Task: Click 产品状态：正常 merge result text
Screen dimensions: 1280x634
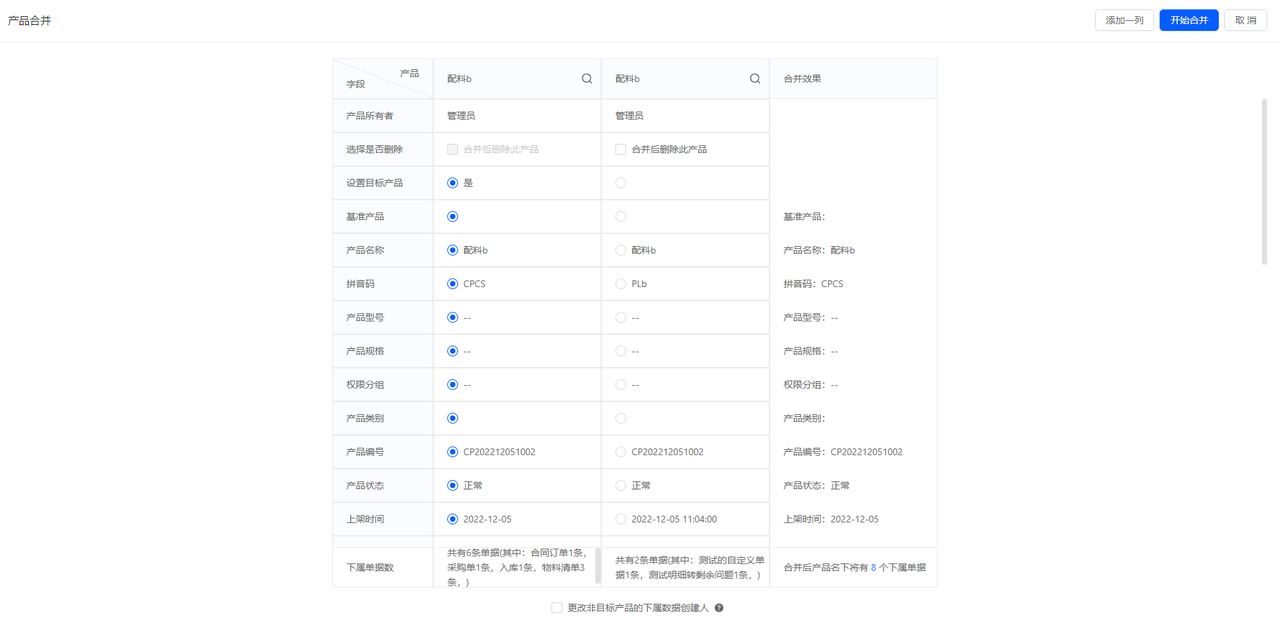Action: (x=816, y=486)
